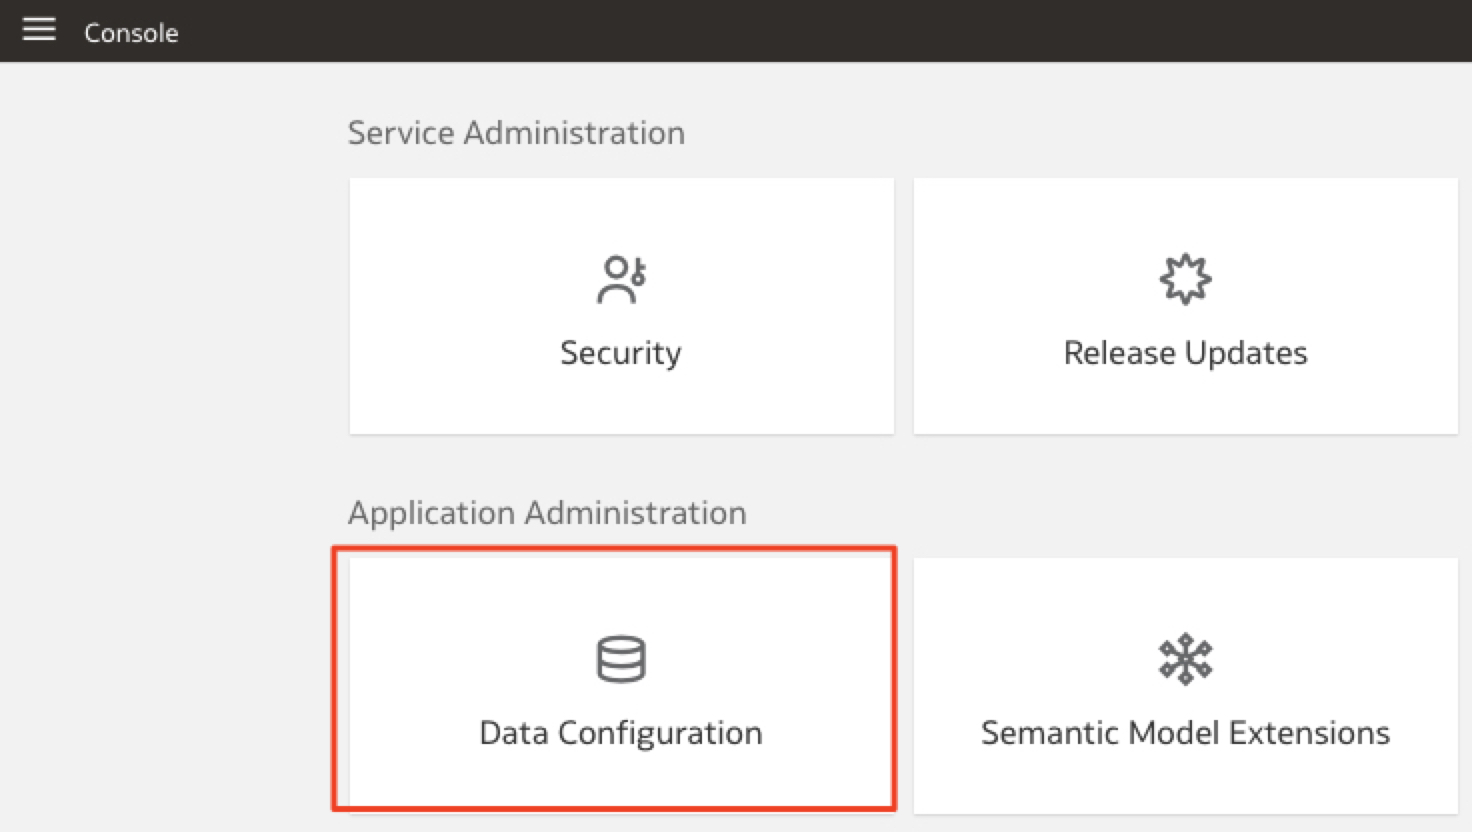Open the hamburger navigation menu
The width and height of the screenshot is (1472, 832).
(x=39, y=30)
